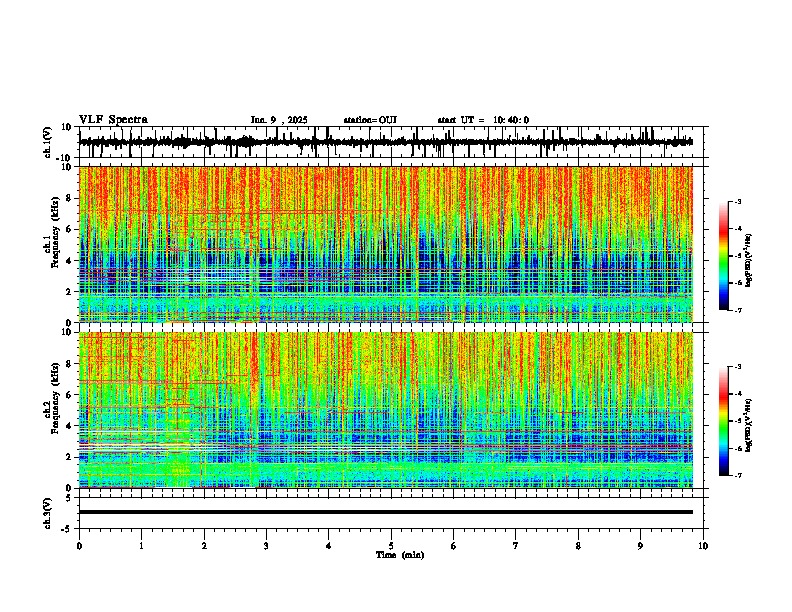
Task: Click the "Jan. 9 , 2025" date text
Action: pos(279,120)
